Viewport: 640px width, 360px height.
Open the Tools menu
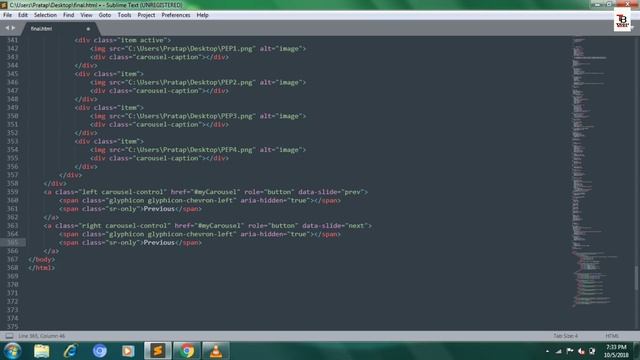click(x=124, y=15)
